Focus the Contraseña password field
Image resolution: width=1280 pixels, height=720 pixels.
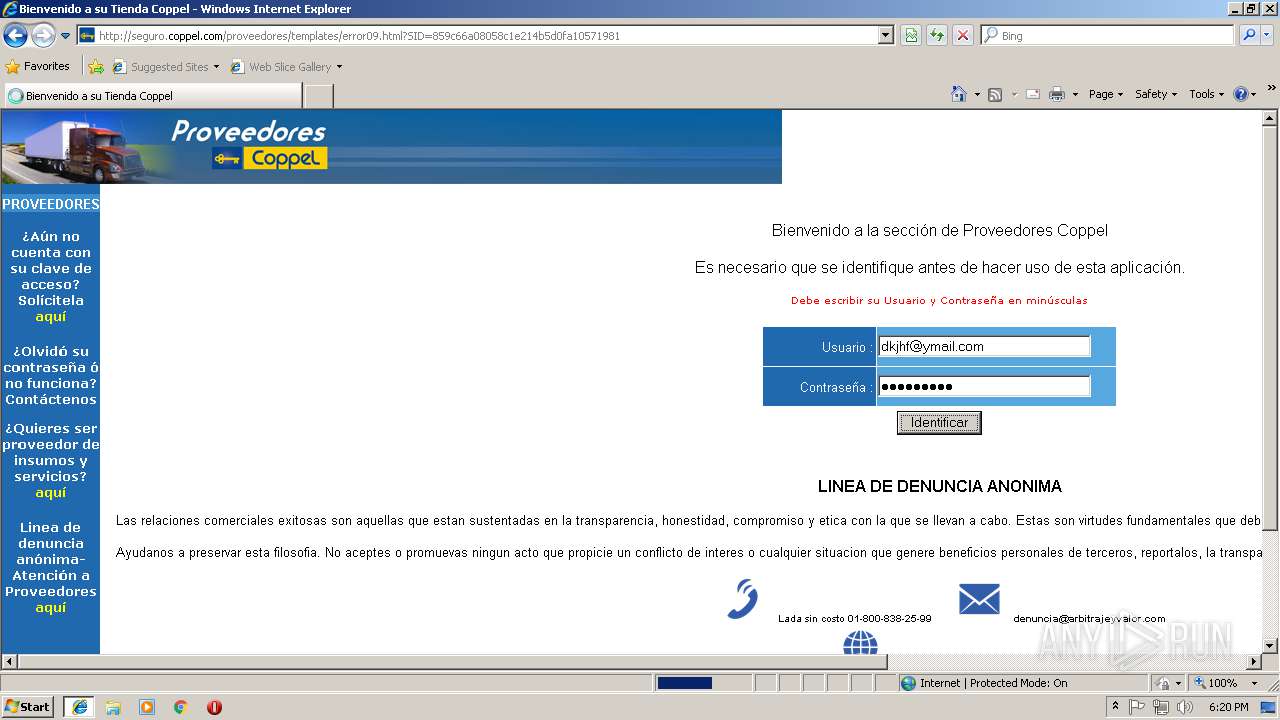[x=984, y=387]
